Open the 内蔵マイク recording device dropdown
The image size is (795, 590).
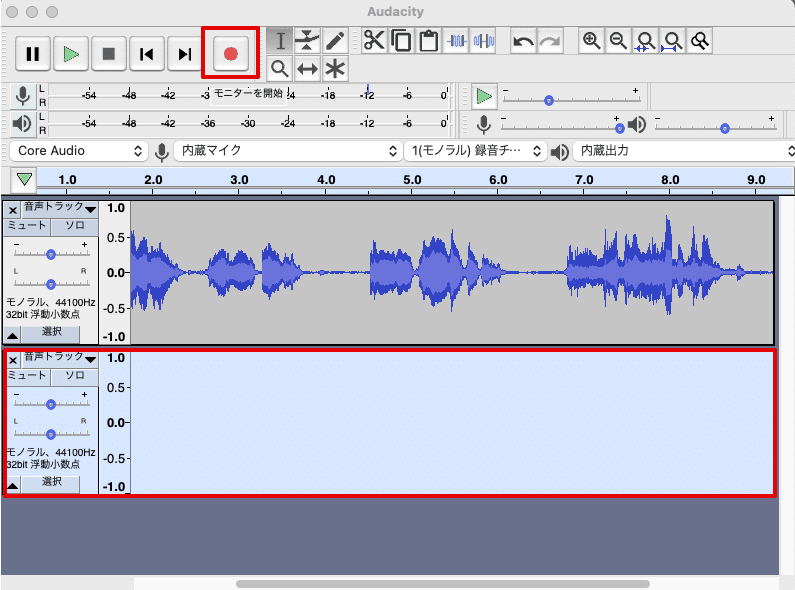click(x=288, y=151)
